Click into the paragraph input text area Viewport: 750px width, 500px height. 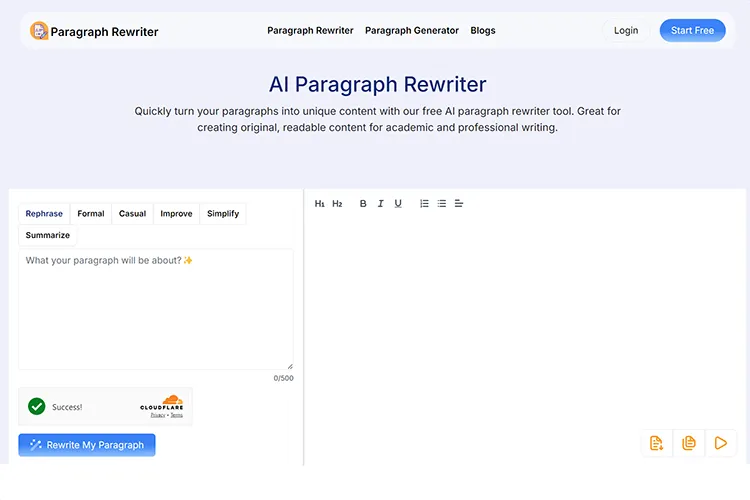click(155, 310)
